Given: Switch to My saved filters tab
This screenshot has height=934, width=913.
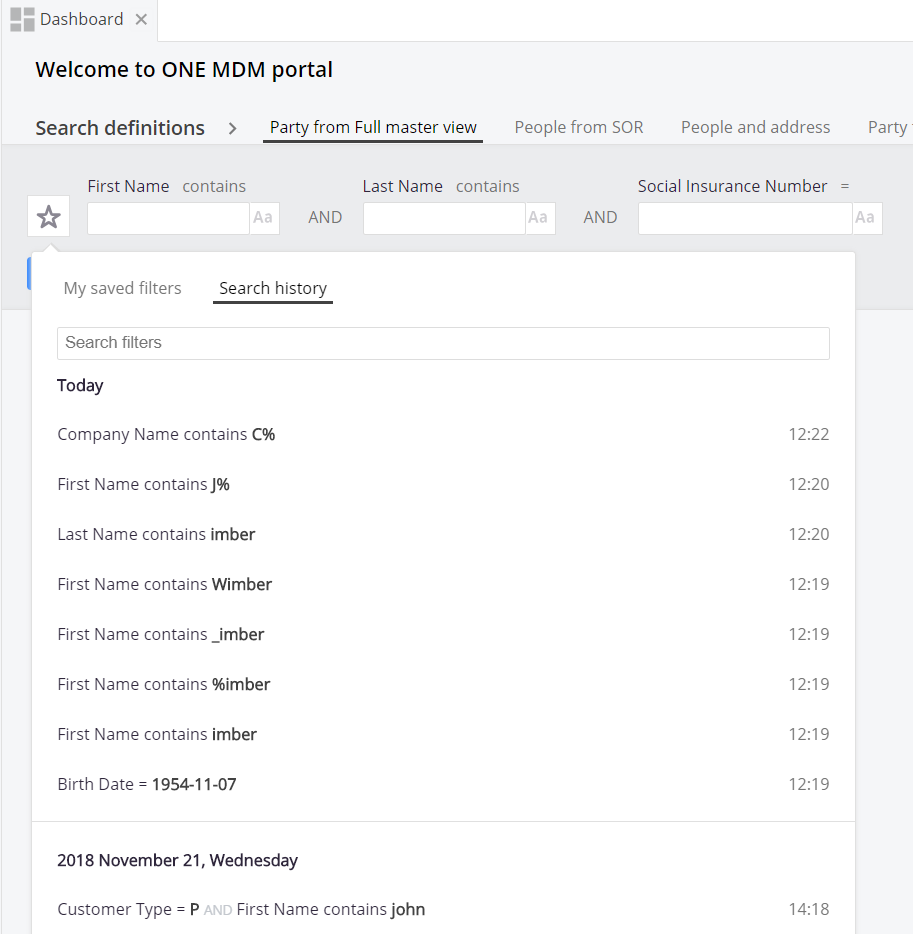Looking at the screenshot, I should (x=122, y=288).
